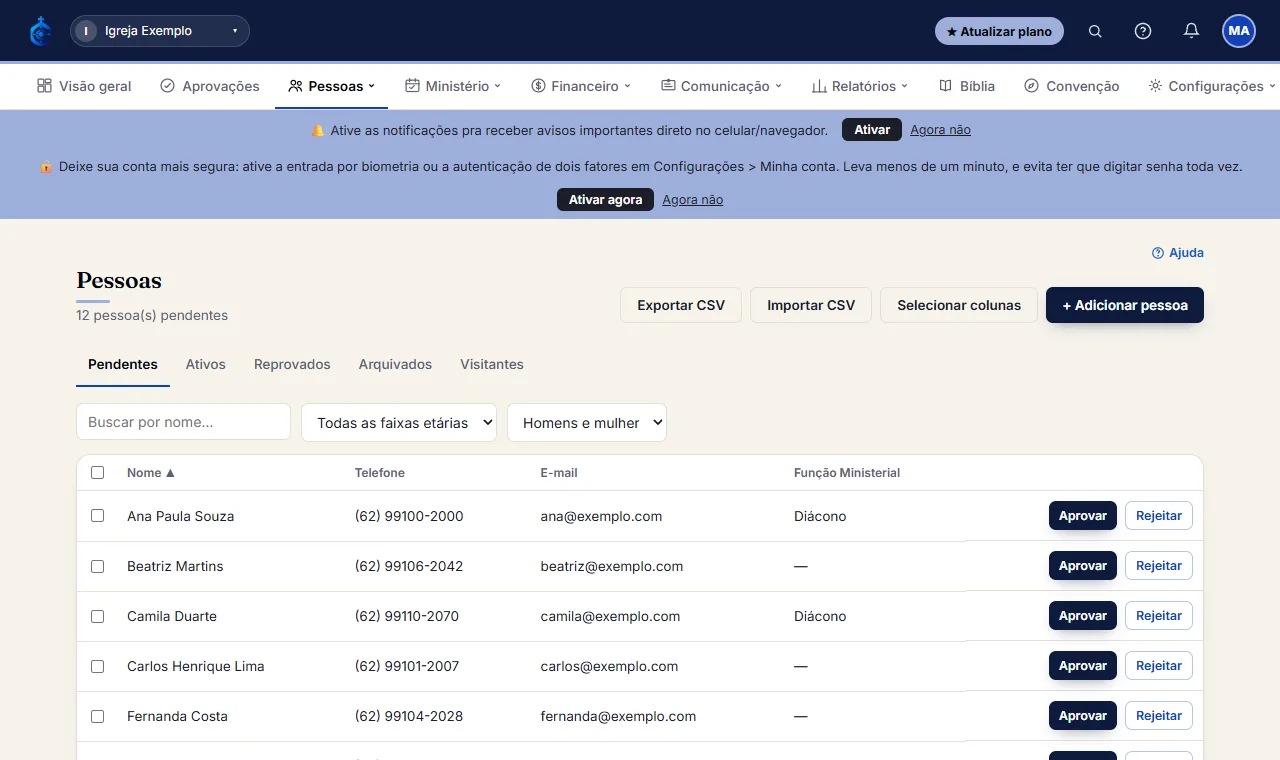This screenshot has height=760, width=1280.
Task: Click Adicionar pessoa button
Action: click(1125, 305)
